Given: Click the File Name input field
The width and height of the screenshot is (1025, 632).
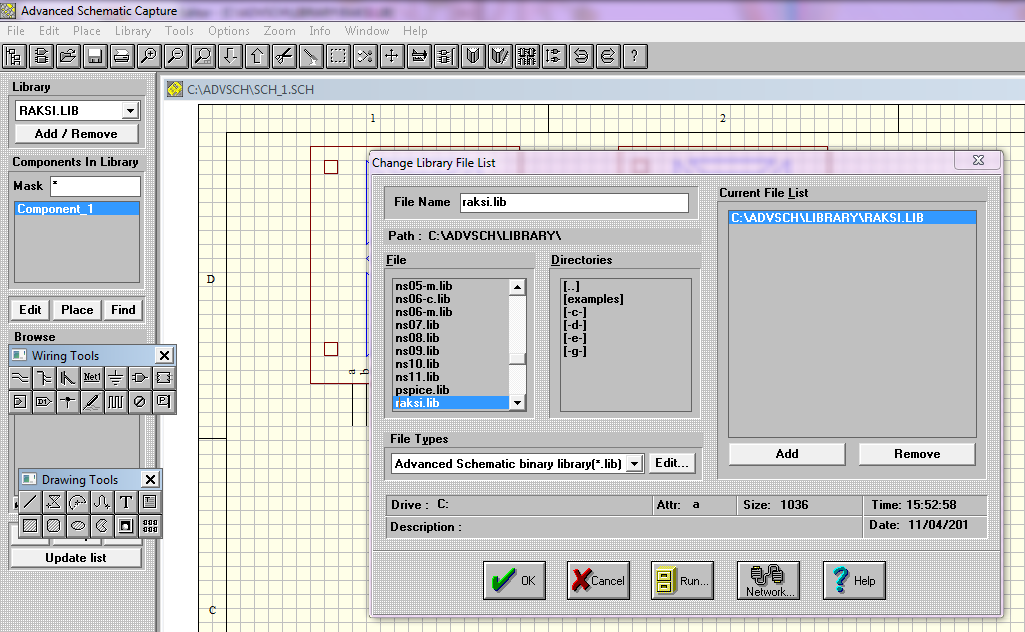Looking at the screenshot, I should (574, 202).
